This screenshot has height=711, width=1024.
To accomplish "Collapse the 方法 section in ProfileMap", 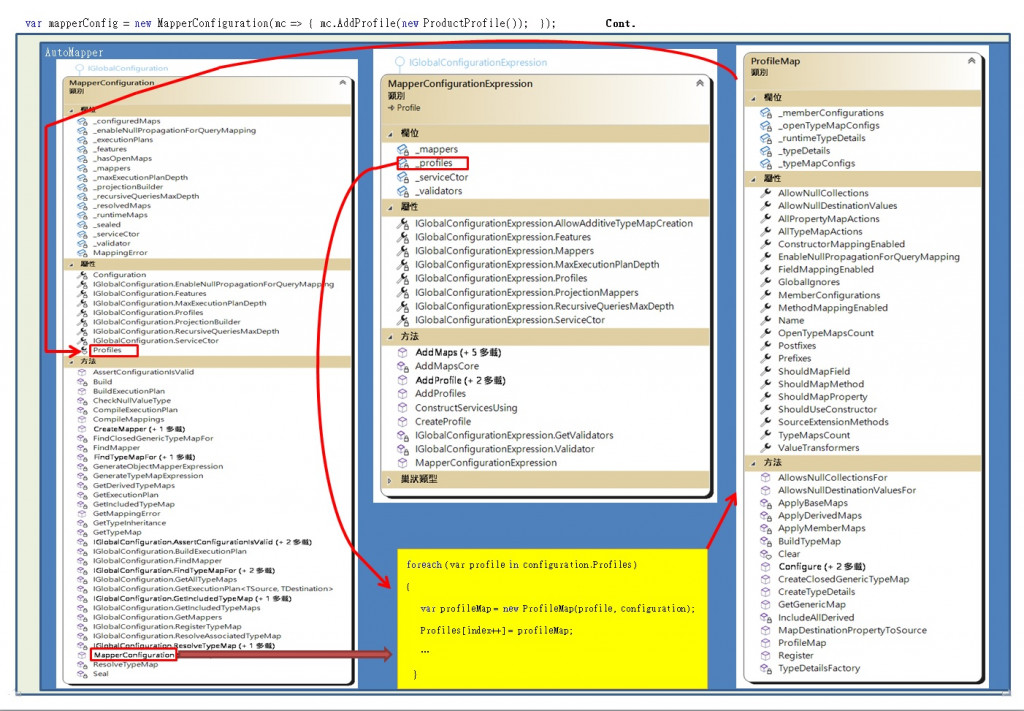I will coord(753,463).
